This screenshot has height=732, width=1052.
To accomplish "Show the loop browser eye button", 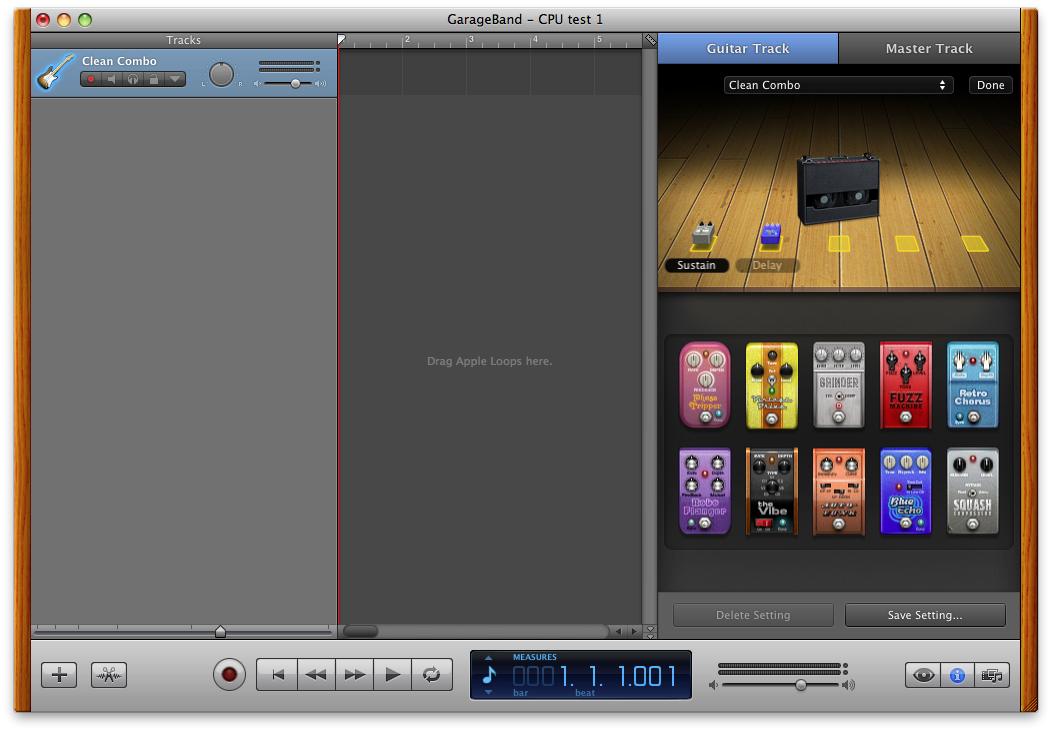I will 923,675.
